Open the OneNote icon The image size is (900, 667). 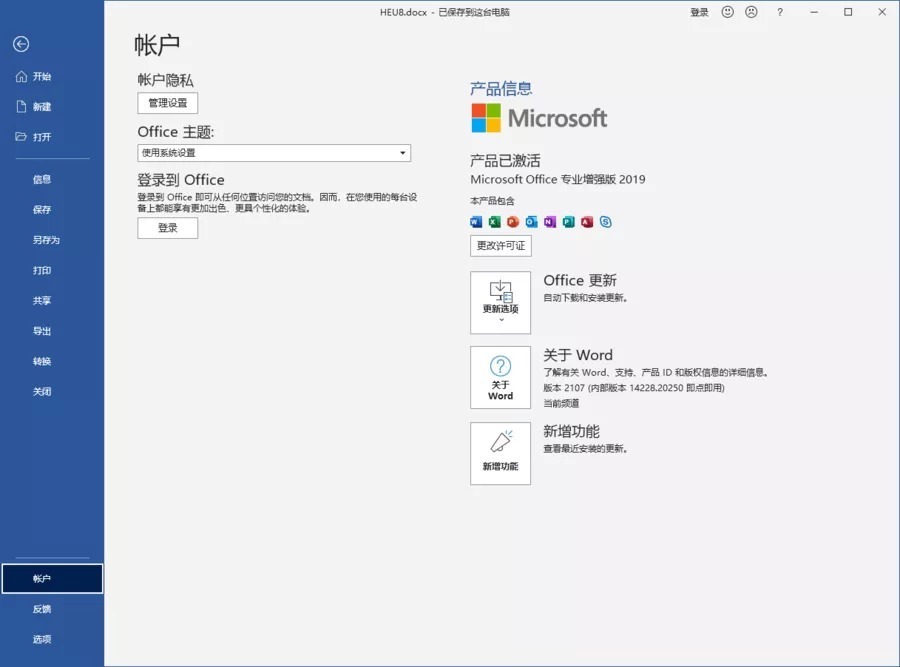[x=550, y=222]
